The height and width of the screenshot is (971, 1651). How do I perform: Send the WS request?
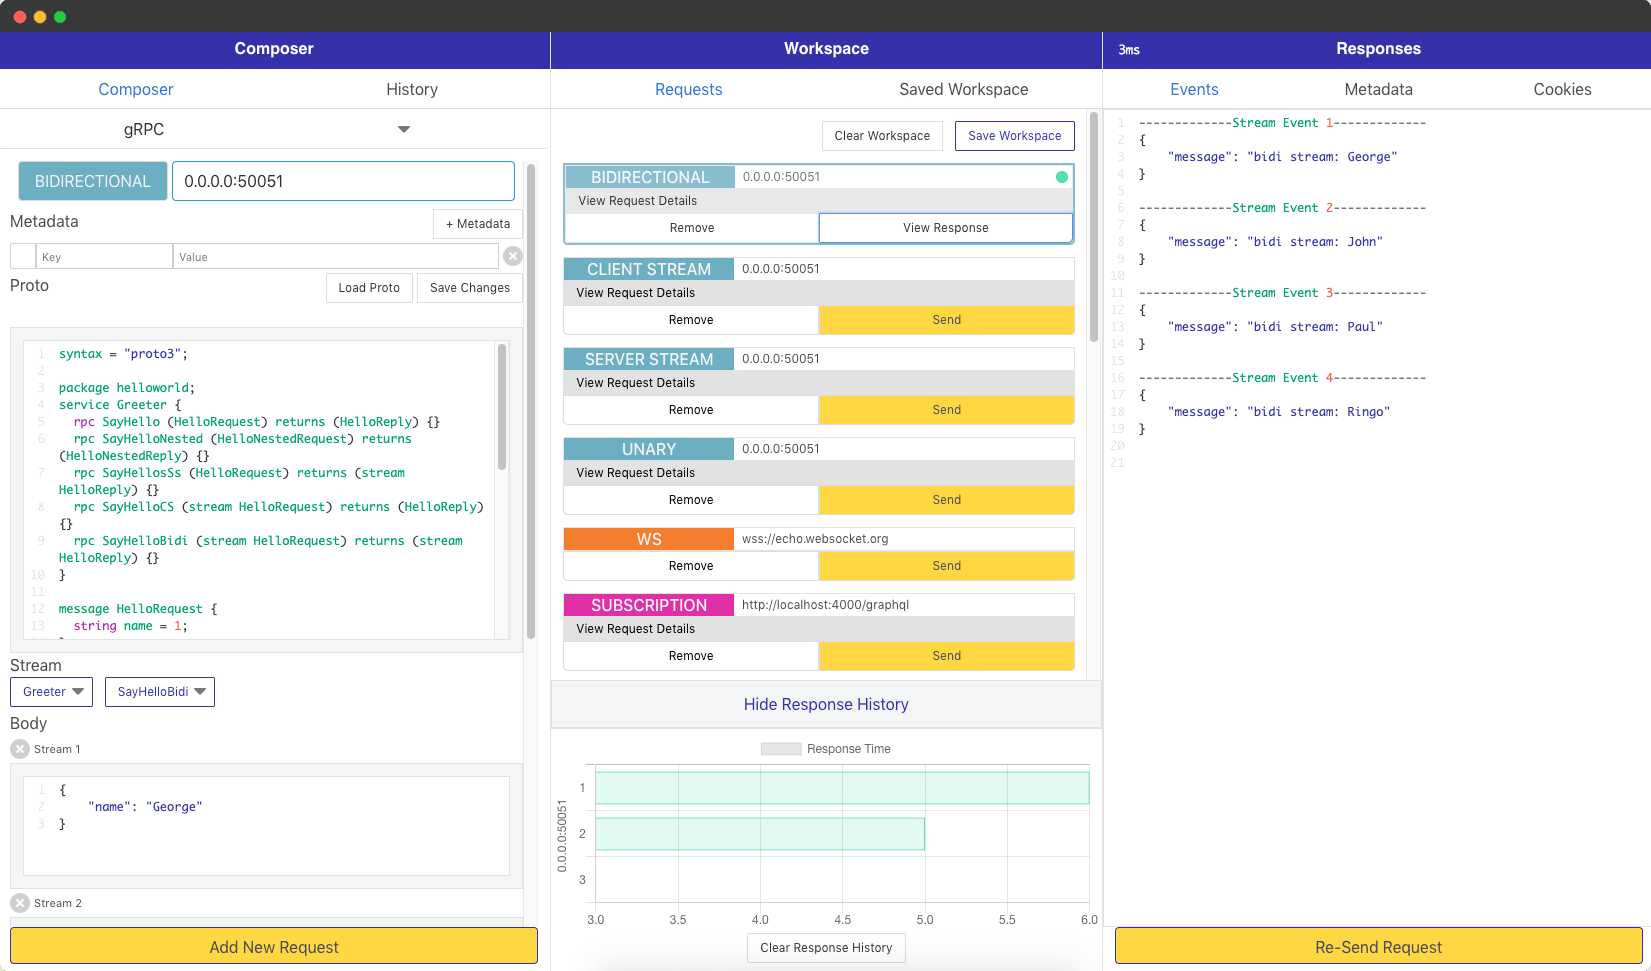(x=946, y=566)
